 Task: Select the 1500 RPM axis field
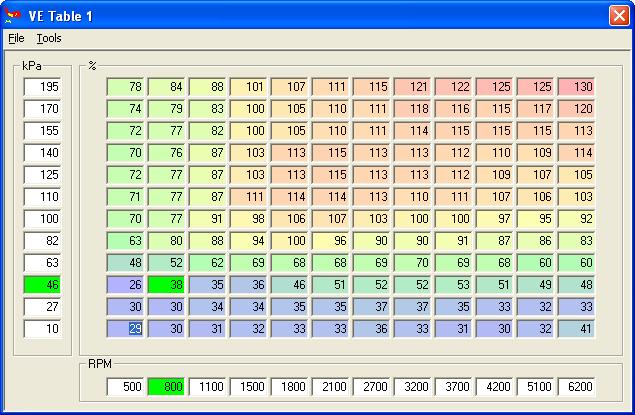pos(249,385)
